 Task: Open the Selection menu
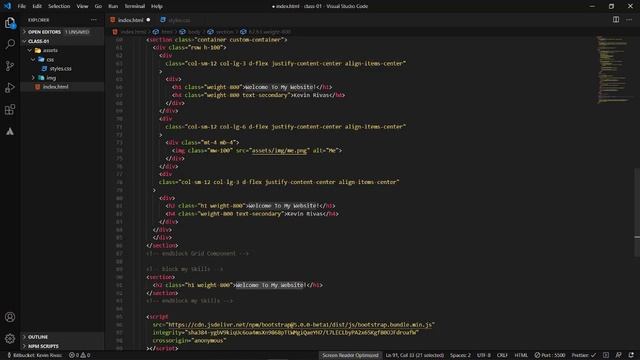point(59,6)
